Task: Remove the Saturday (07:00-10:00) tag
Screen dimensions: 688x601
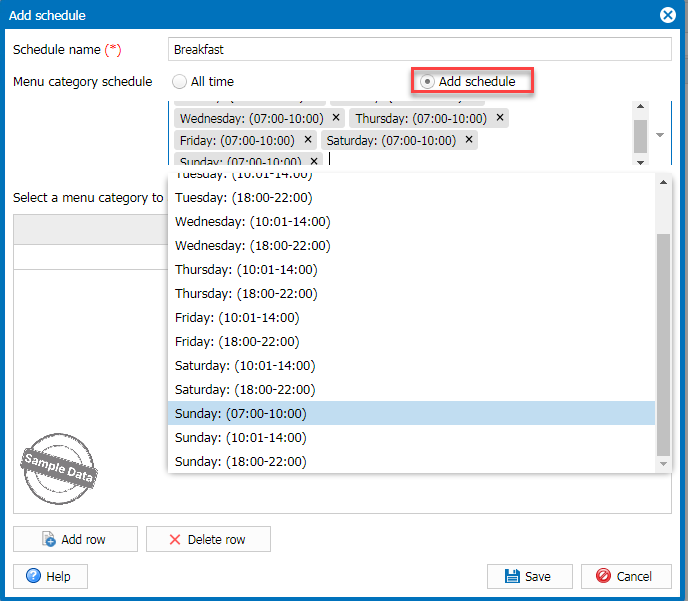Action: pos(467,140)
